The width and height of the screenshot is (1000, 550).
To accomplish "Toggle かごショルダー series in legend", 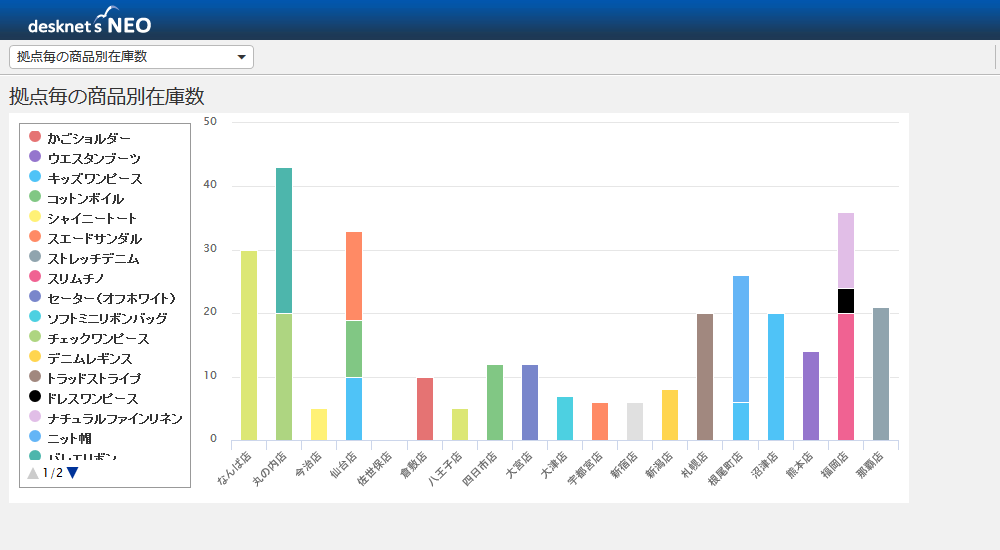I will click(x=88, y=138).
